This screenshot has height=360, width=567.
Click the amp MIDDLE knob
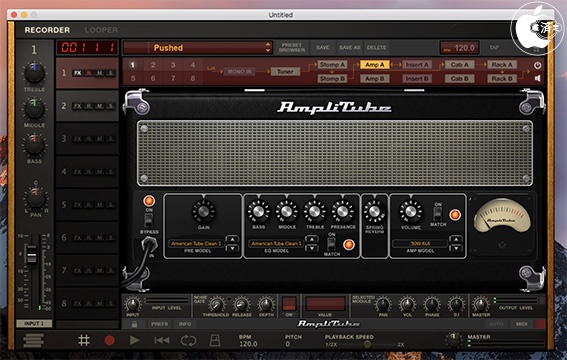click(x=286, y=211)
